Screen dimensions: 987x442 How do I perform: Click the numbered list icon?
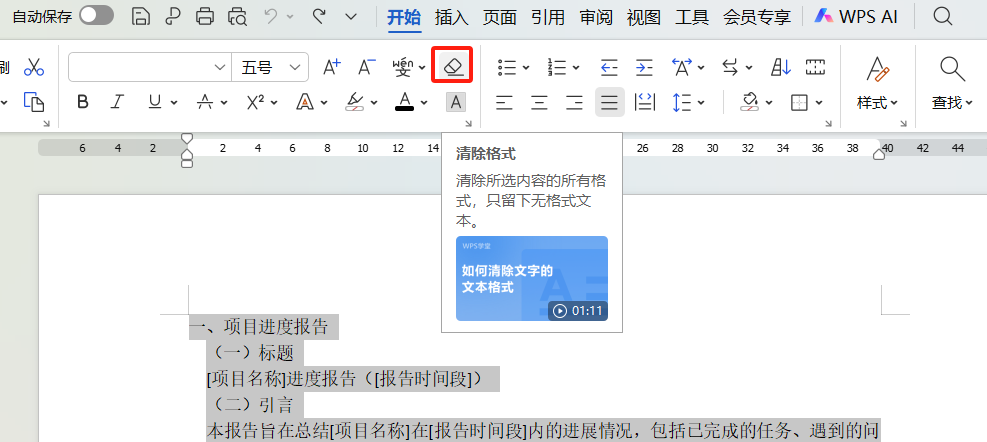(558, 67)
